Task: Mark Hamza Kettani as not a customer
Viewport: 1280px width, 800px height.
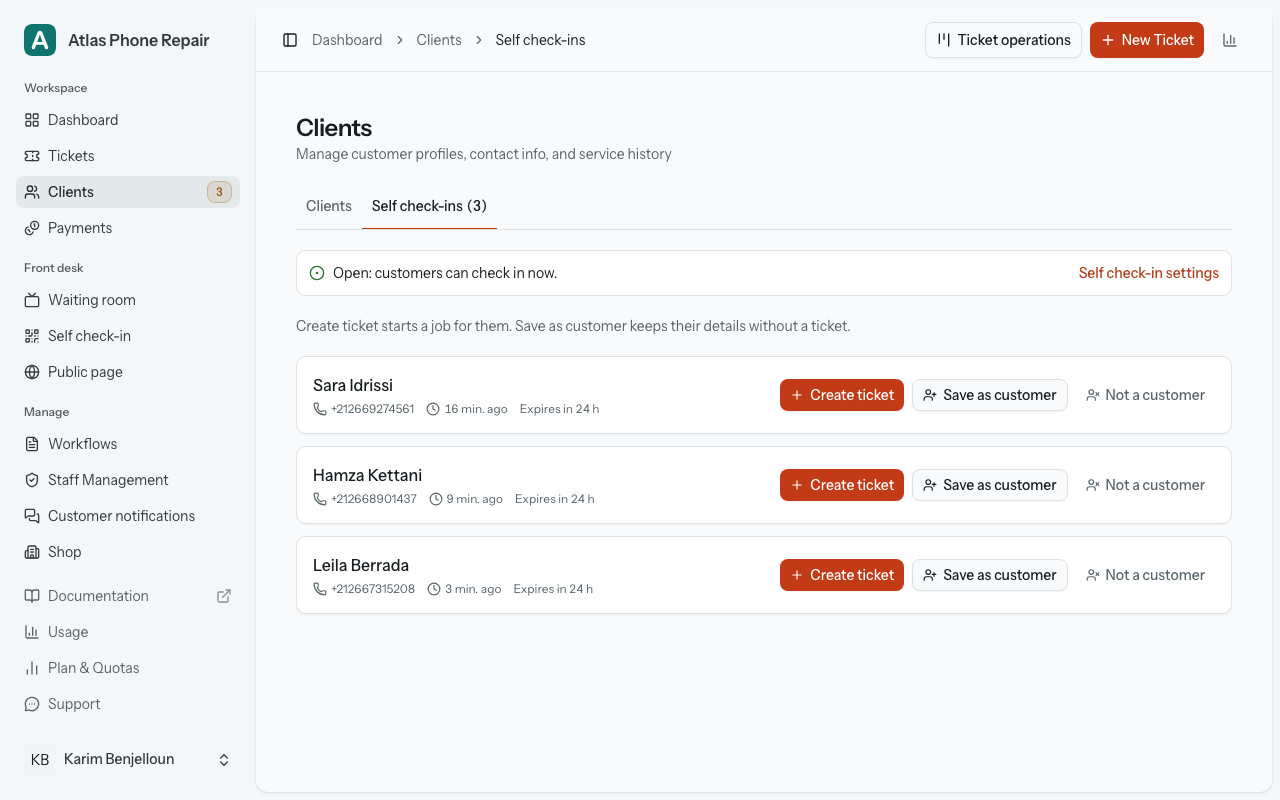Action: [x=1146, y=485]
